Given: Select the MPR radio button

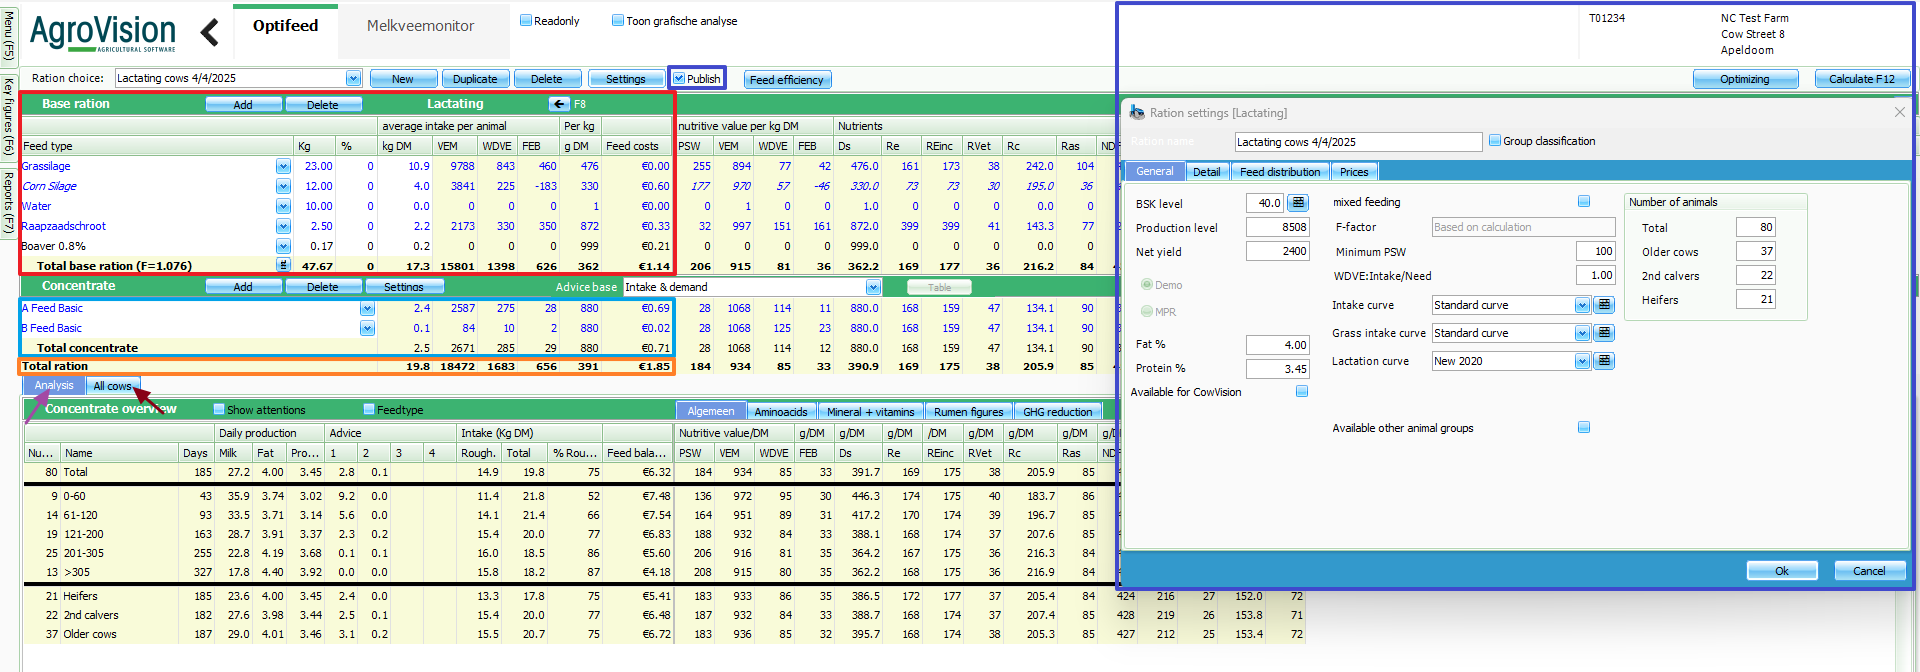Looking at the screenshot, I should pos(1146,311).
